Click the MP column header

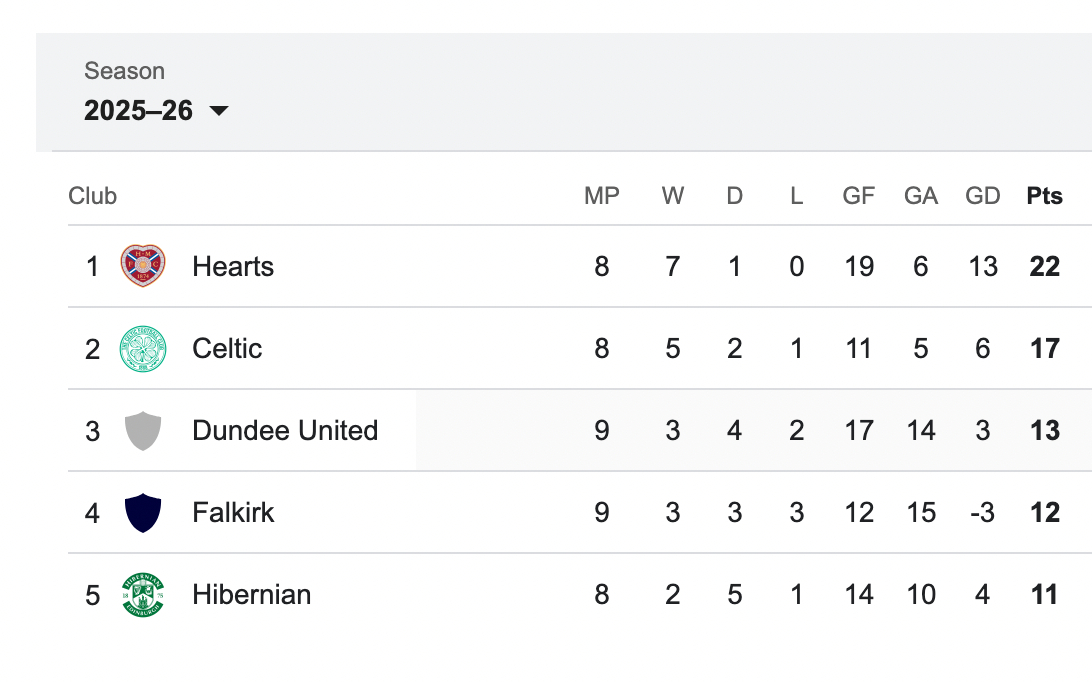601,196
